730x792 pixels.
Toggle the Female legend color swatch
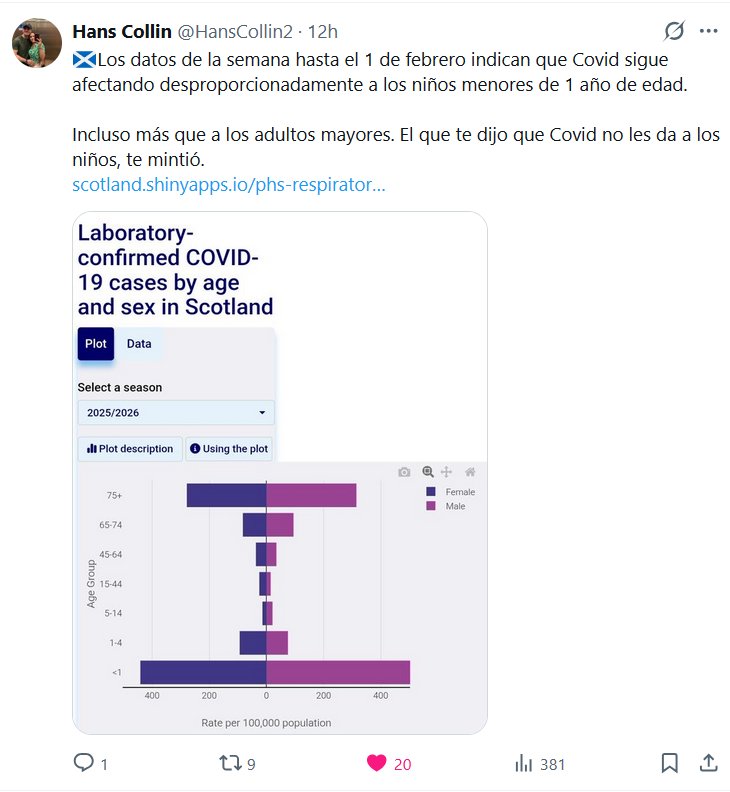coord(431,492)
